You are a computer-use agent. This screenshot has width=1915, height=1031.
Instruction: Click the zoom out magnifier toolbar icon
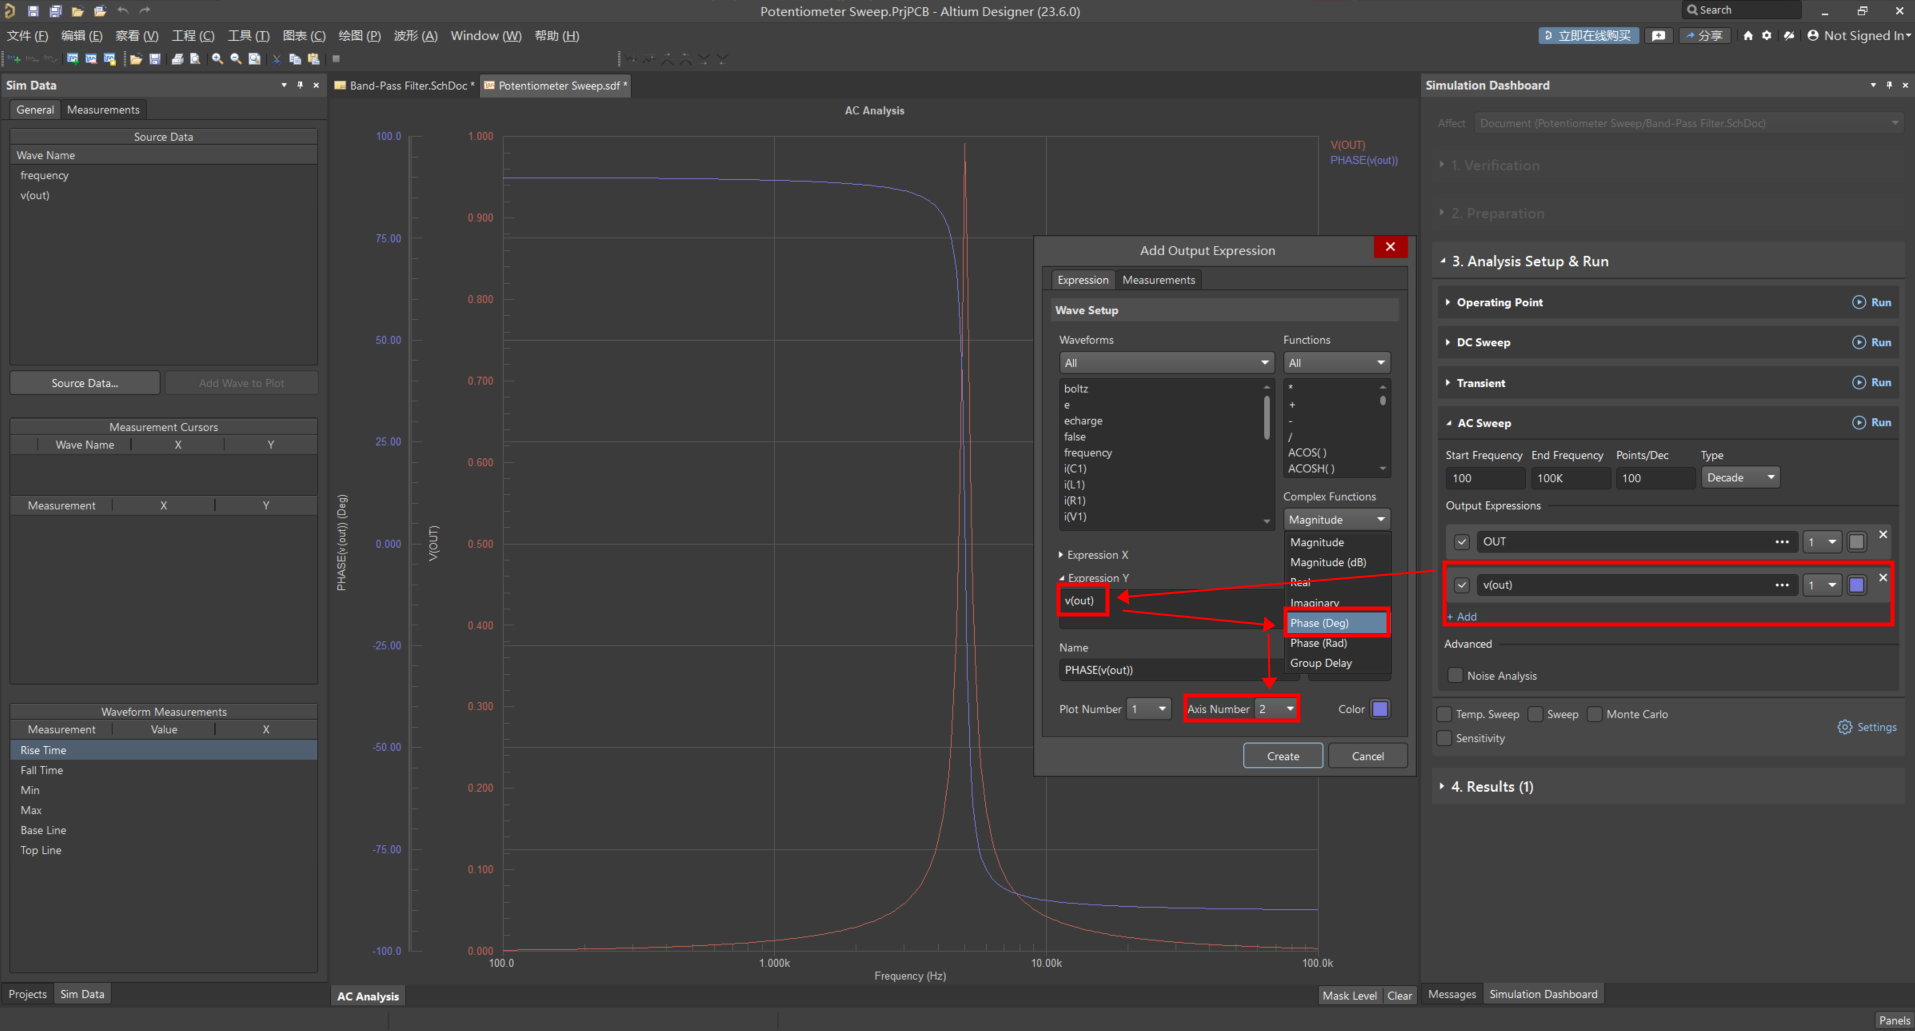(x=236, y=59)
